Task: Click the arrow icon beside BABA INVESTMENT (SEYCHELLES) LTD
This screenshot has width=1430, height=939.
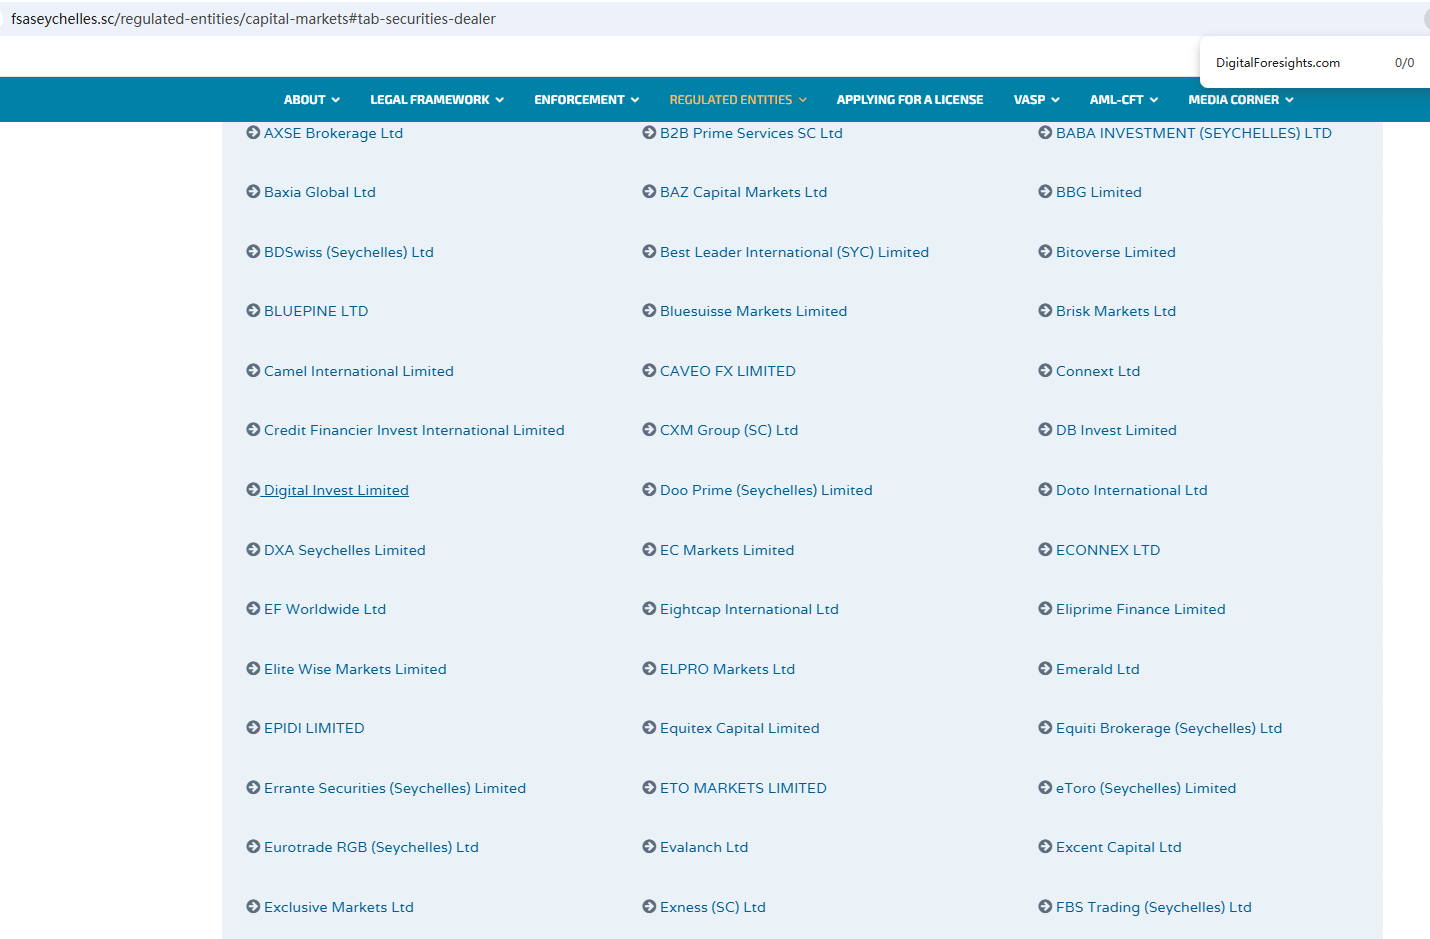Action: pyautogui.click(x=1045, y=132)
